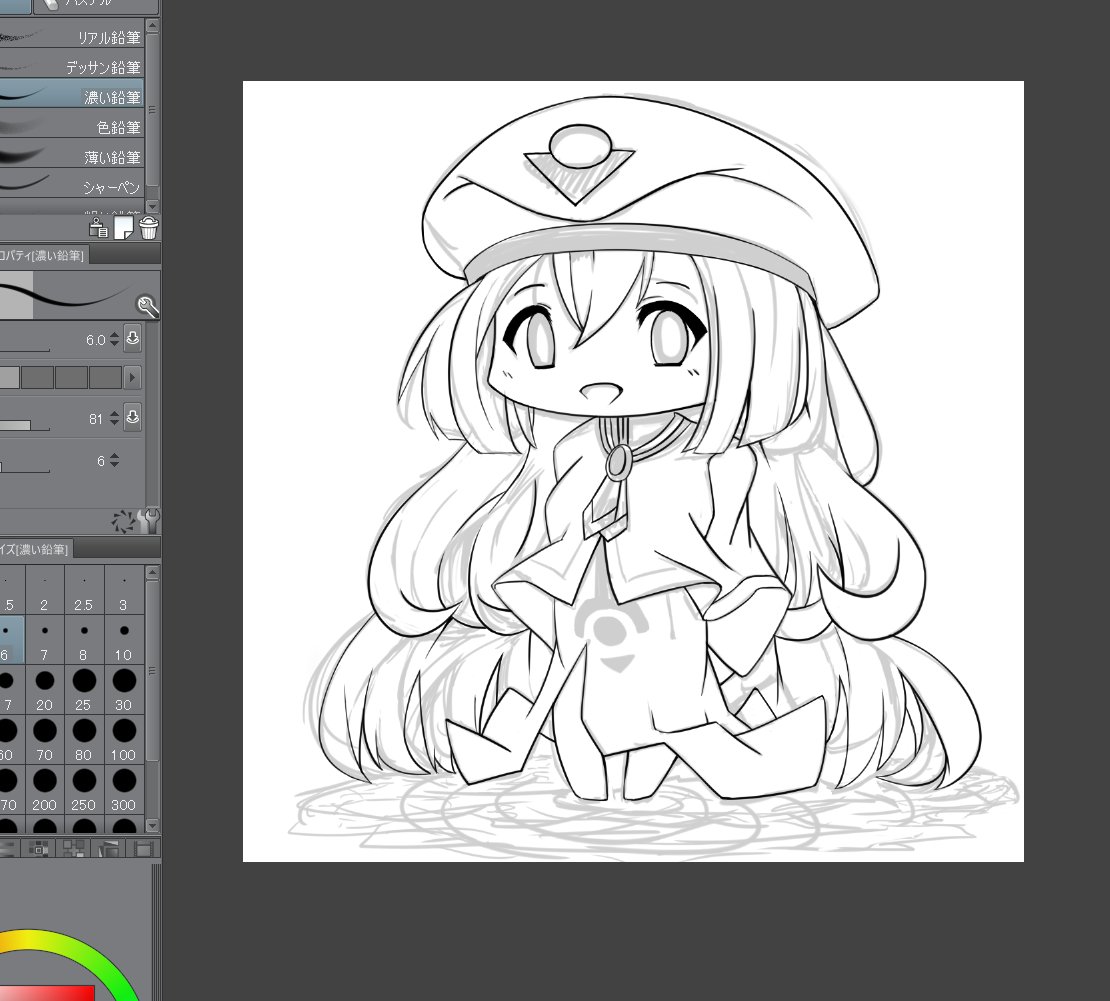The width and height of the screenshot is (1110, 1001).
Task: Copy the current sub tool icon
Action: [x=98, y=228]
